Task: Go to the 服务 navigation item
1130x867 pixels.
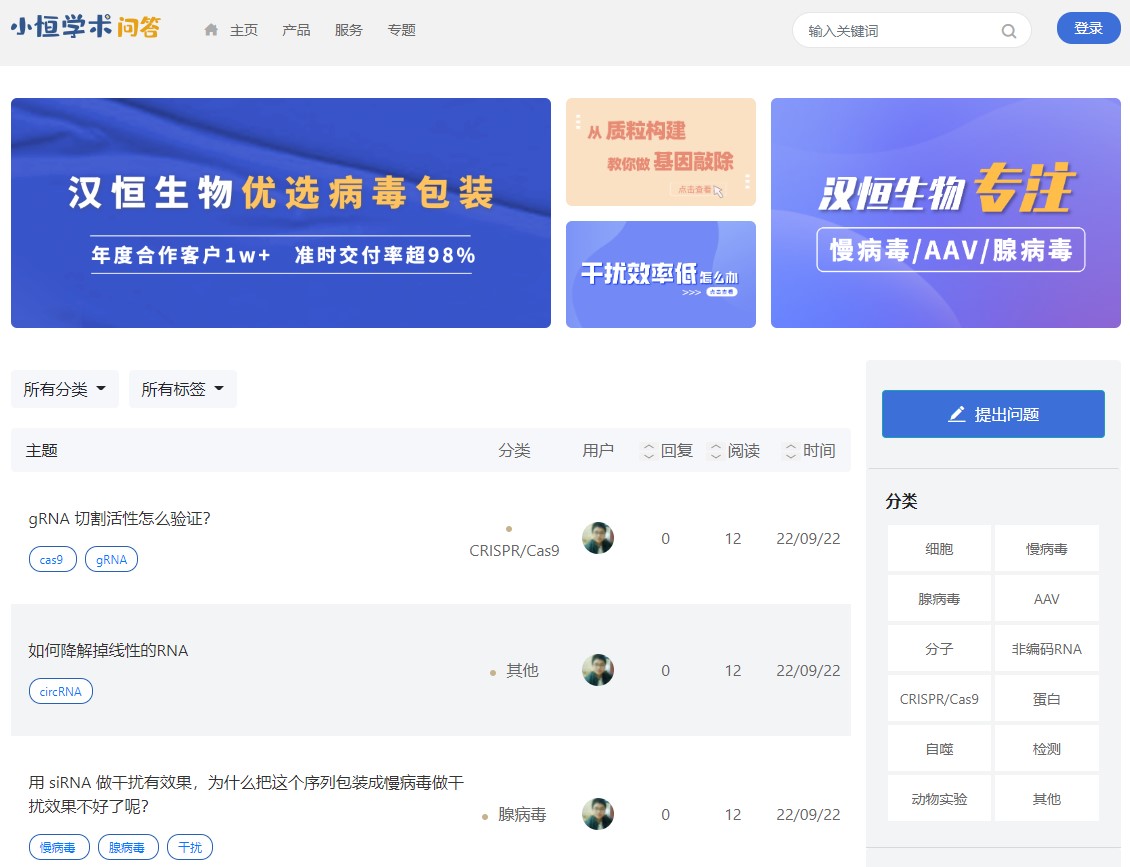Action: click(x=349, y=30)
